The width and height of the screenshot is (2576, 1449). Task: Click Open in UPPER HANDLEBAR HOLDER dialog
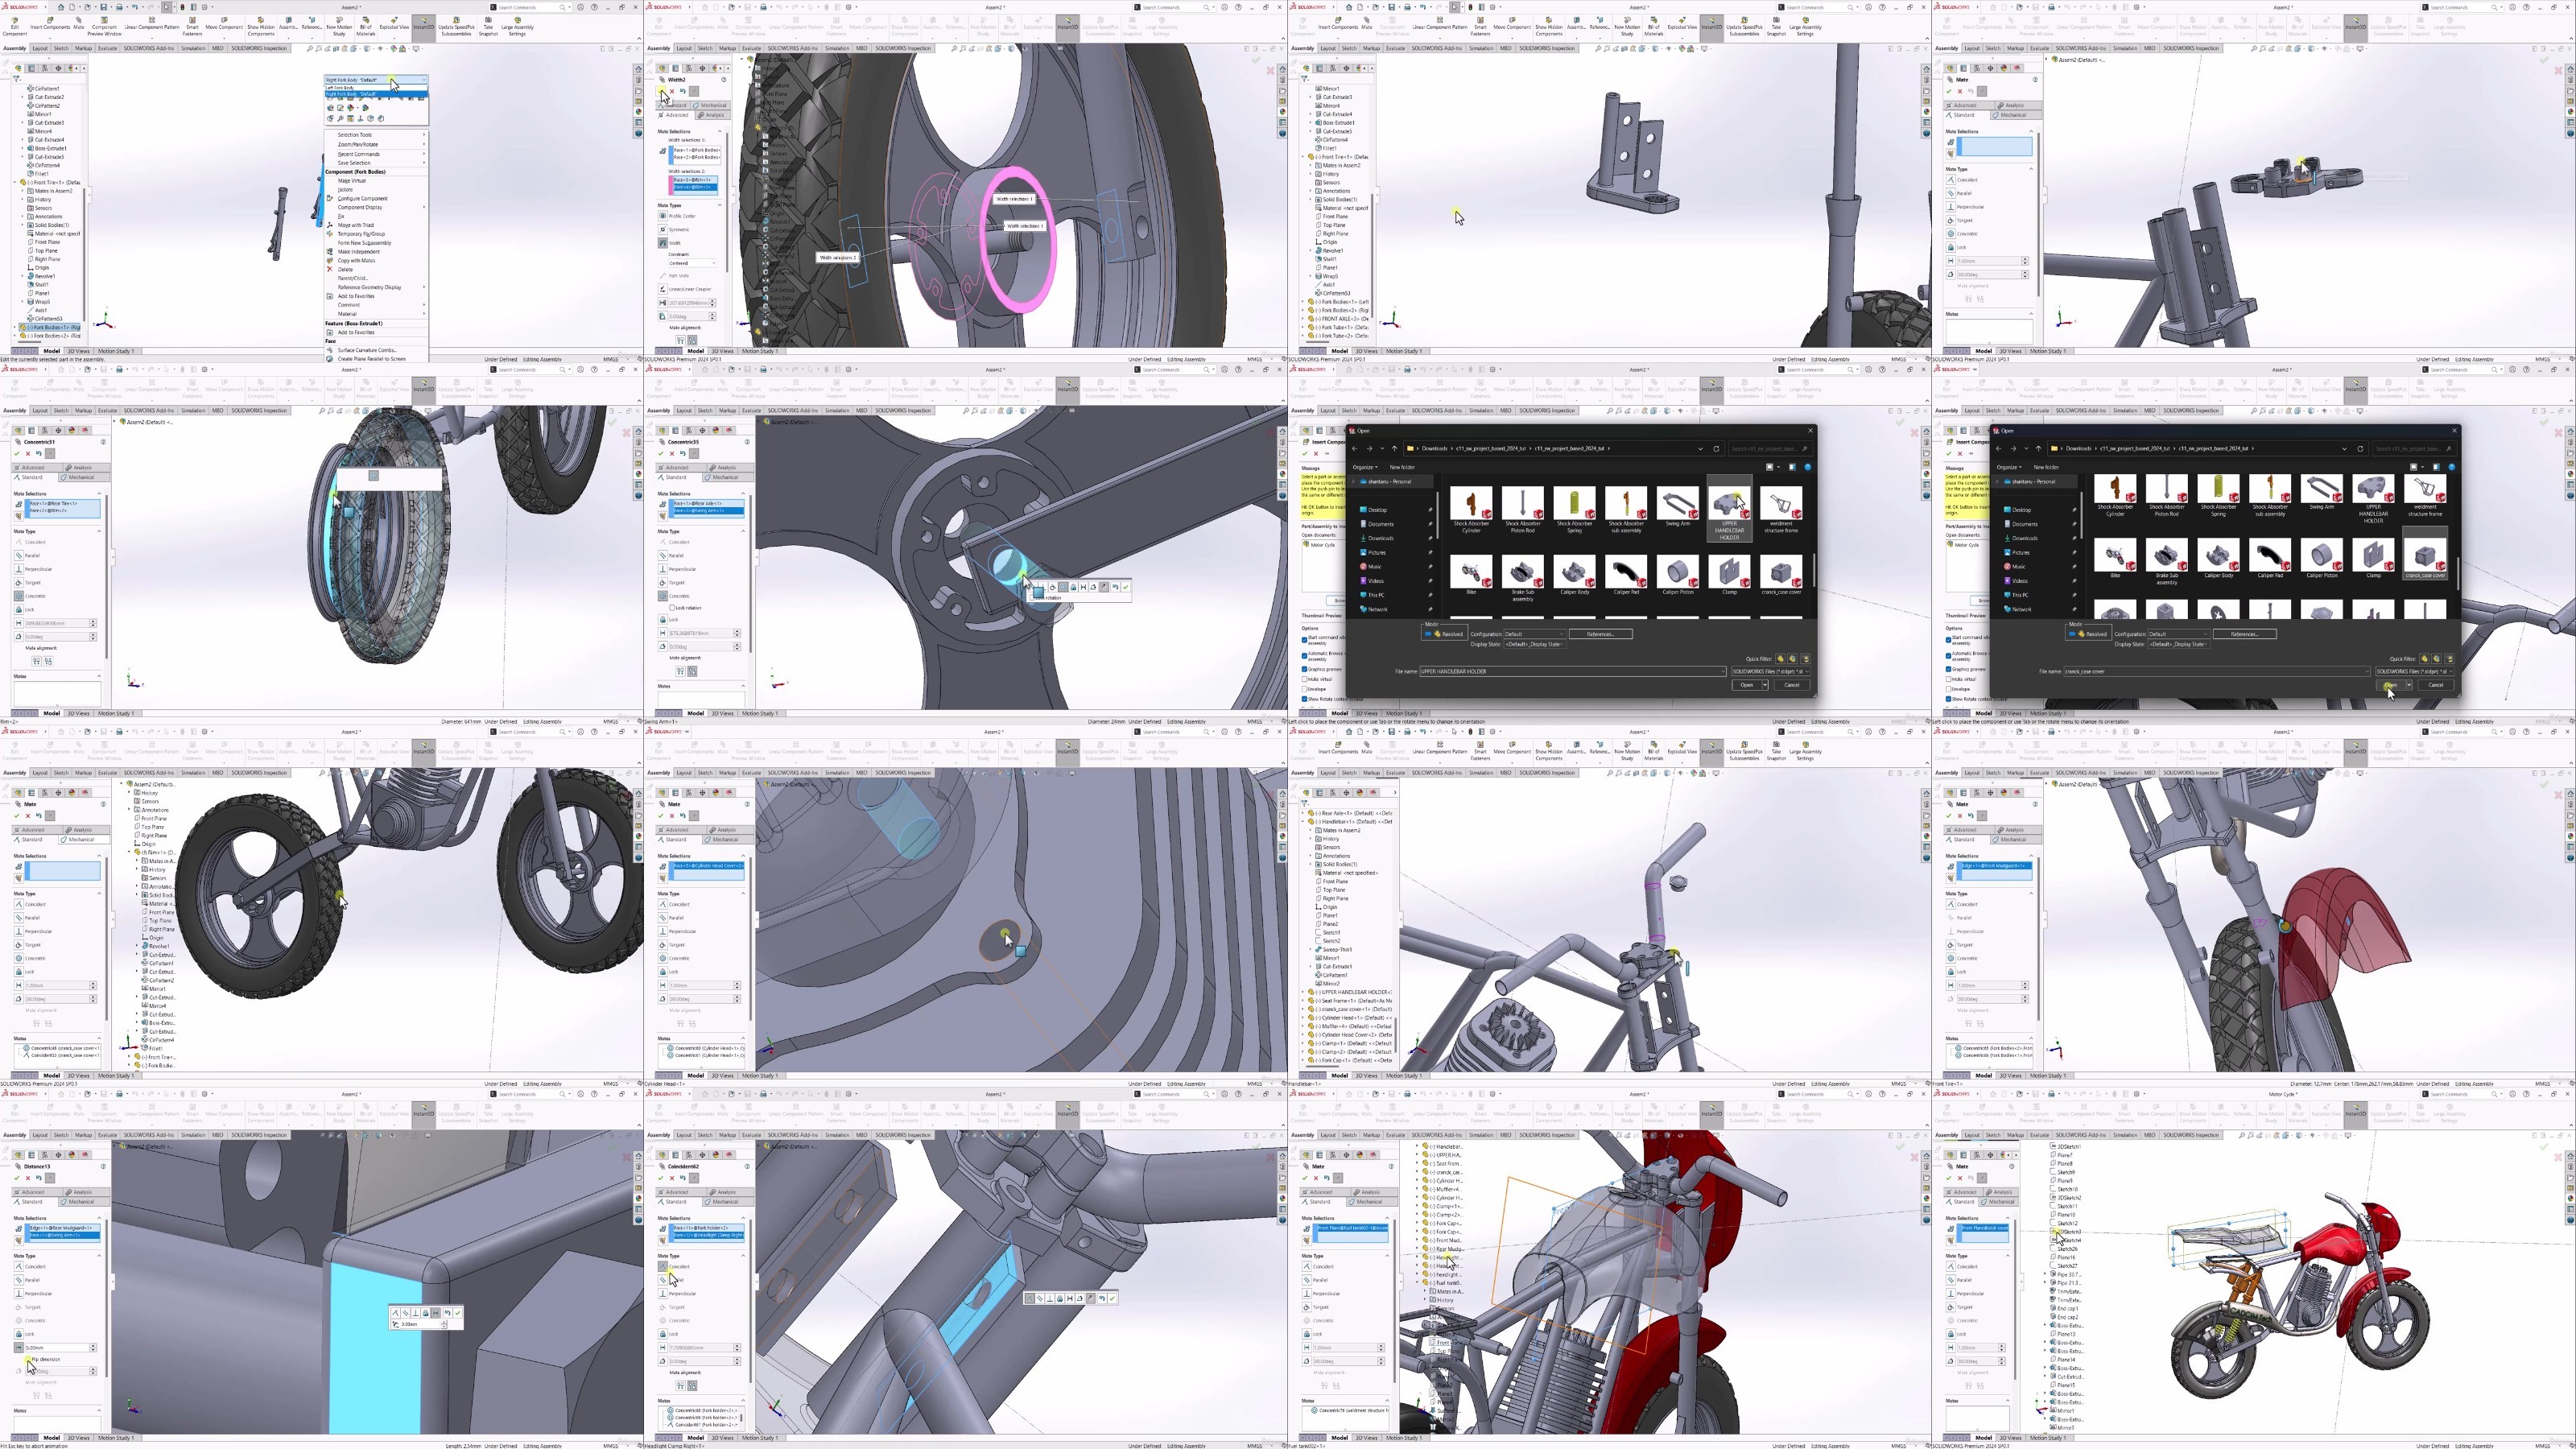[1747, 685]
